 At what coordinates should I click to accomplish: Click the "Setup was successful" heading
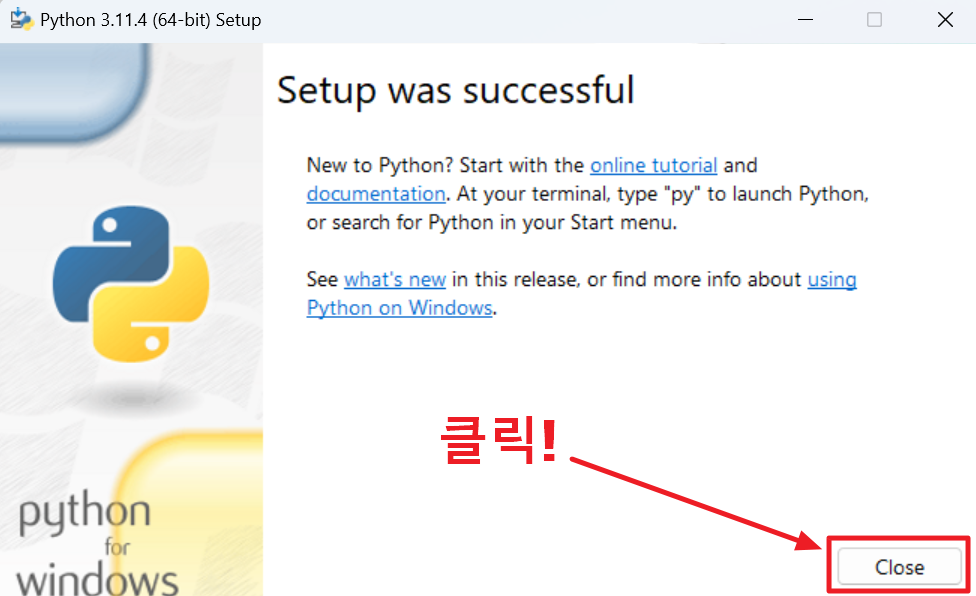(456, 90)
